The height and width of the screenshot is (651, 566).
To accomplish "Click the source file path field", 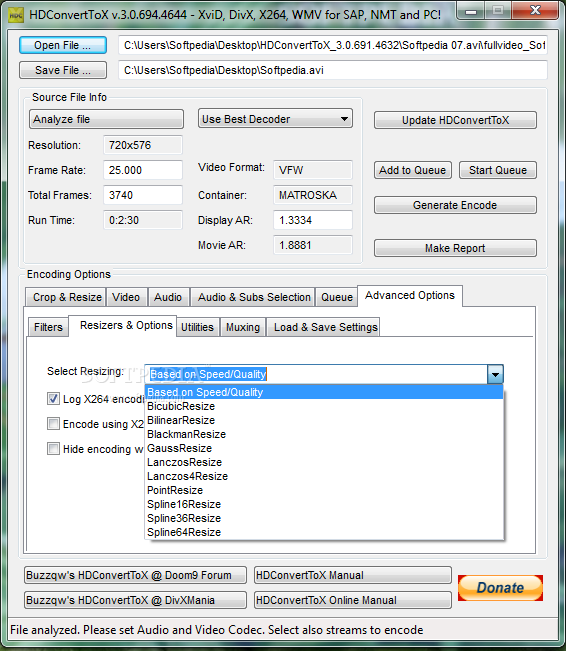I will pos(333,45).
